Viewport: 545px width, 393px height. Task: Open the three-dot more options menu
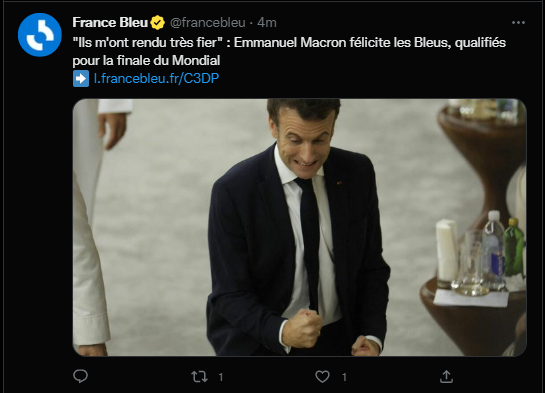pos(518,23)
